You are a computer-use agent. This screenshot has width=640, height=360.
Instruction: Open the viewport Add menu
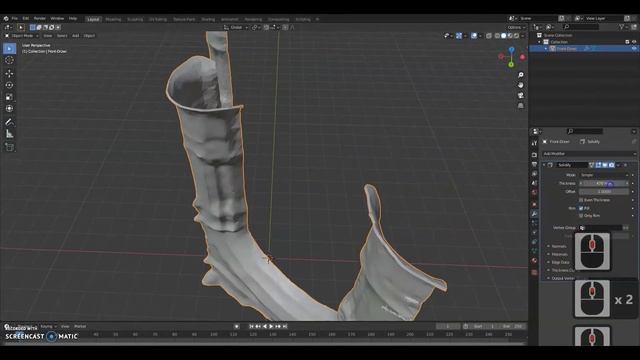(x=76, y=36)
